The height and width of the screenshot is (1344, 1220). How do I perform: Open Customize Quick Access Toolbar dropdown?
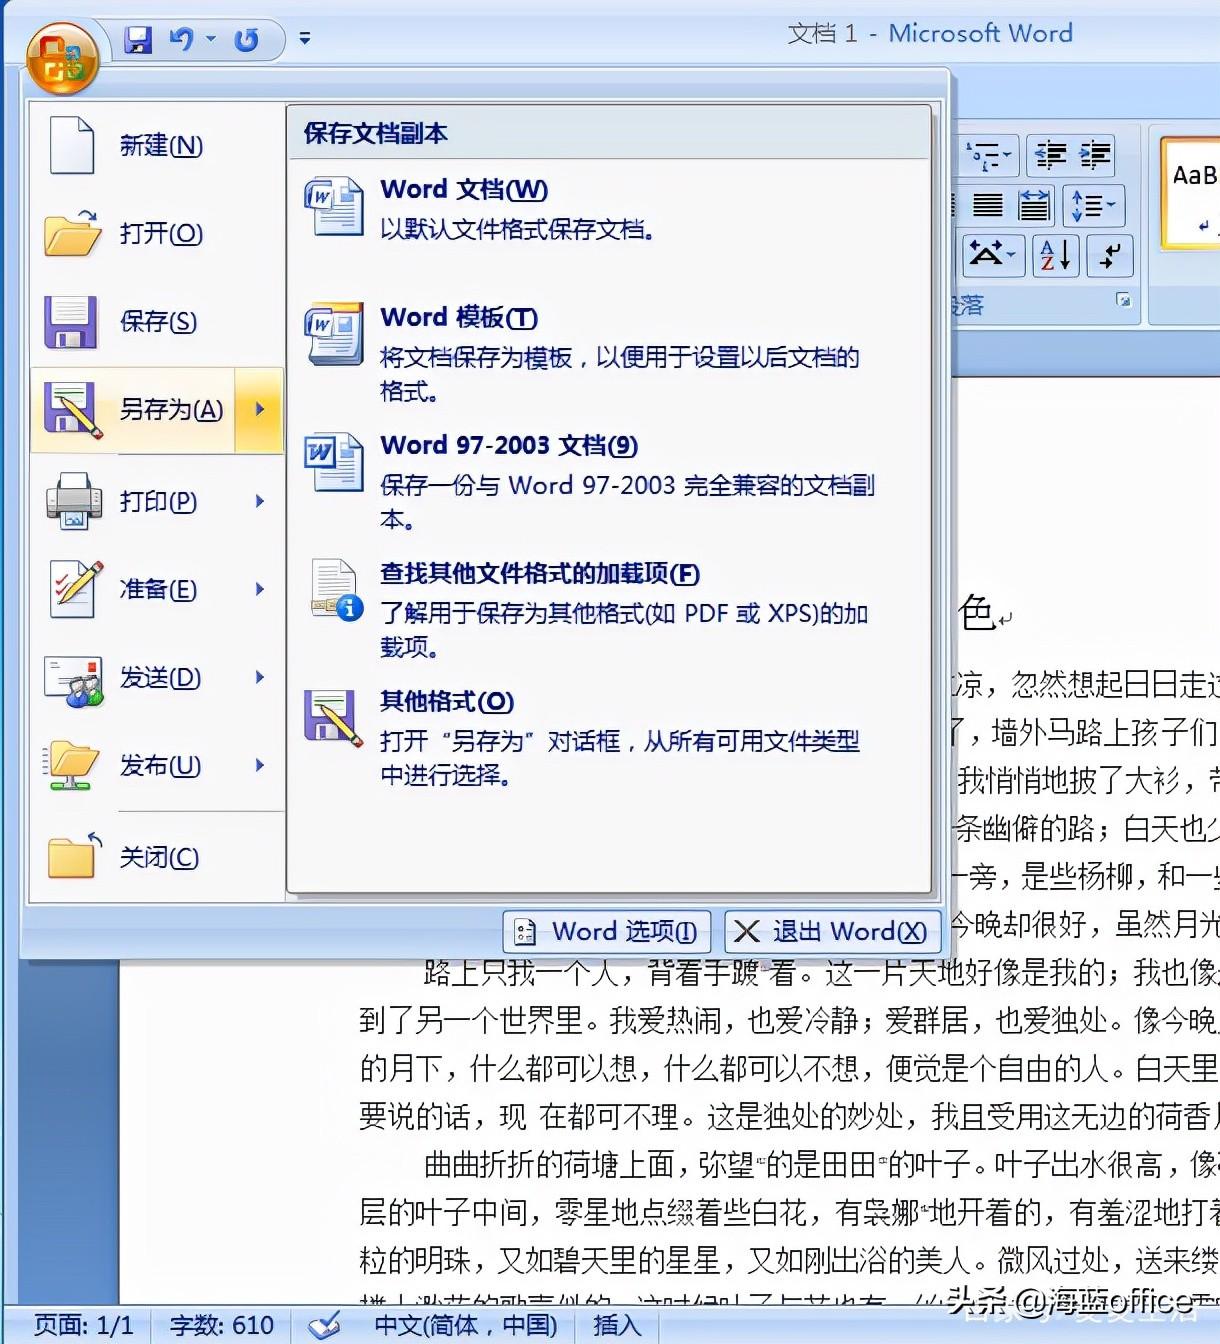tap(305, 39)
